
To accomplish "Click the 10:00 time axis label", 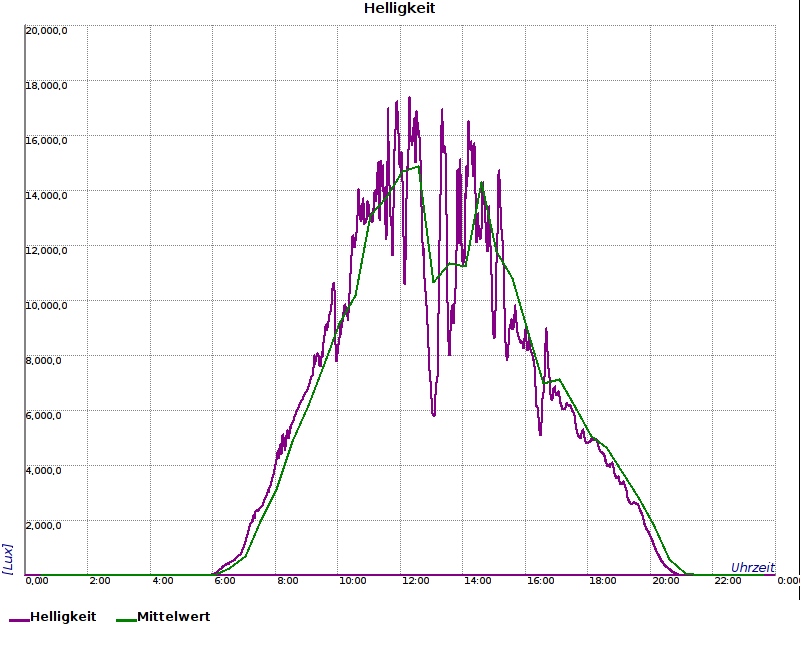I will 353,581.
